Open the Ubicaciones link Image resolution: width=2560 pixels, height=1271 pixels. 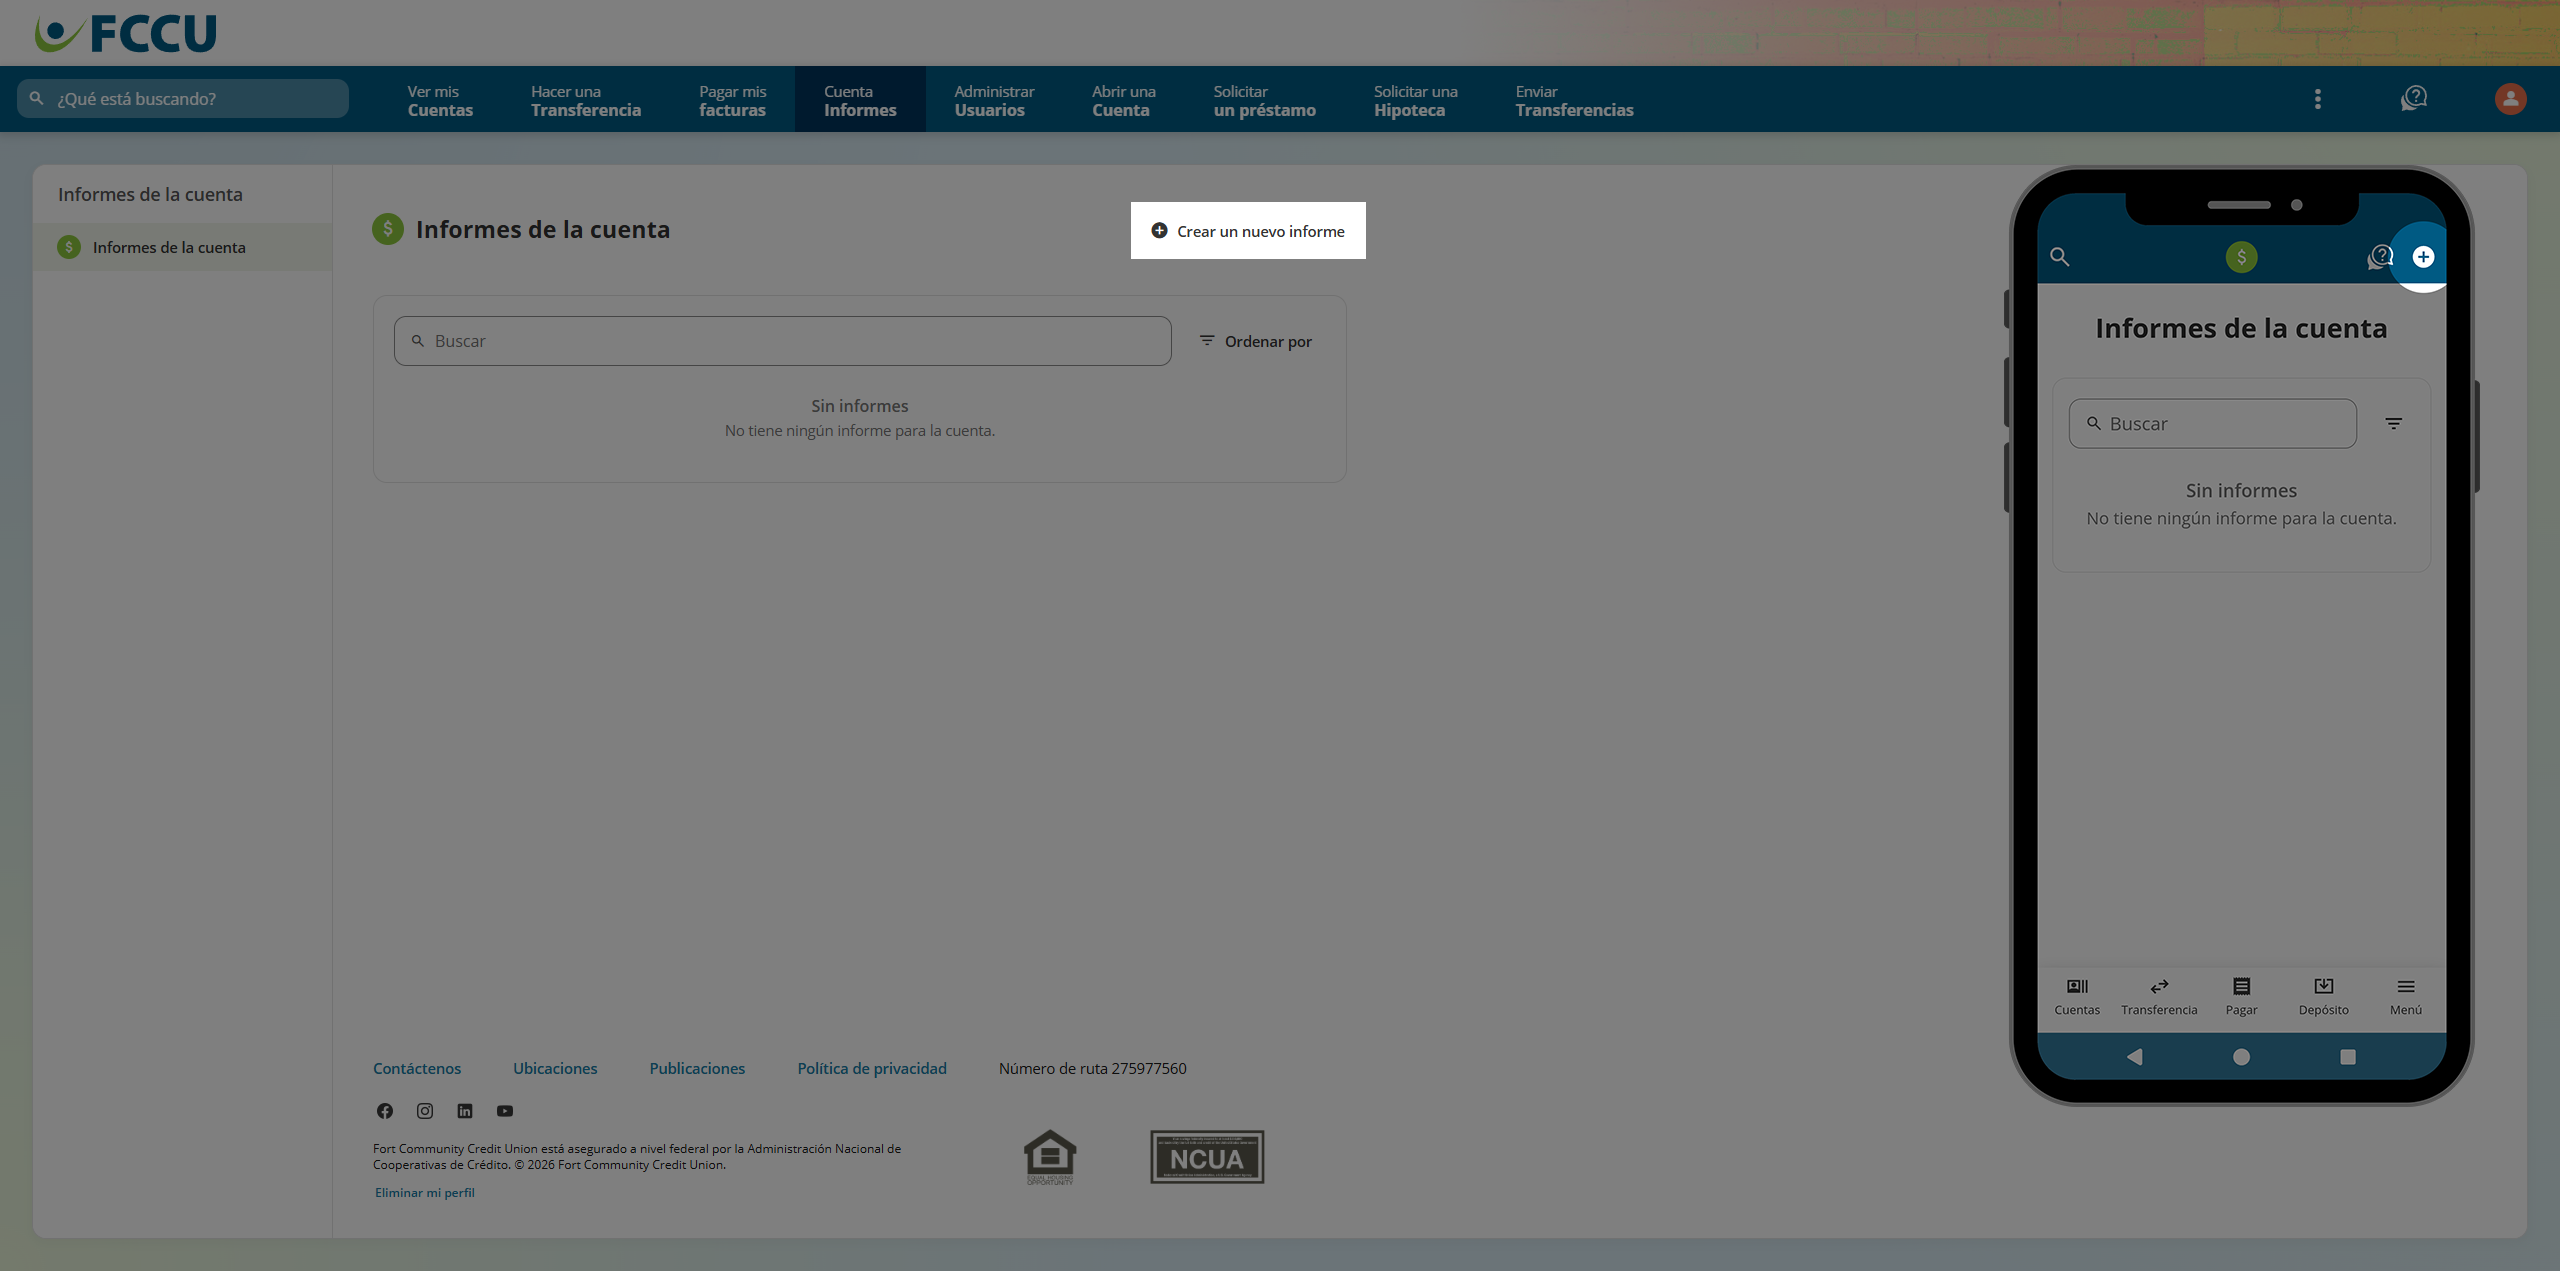(555, 1068)
